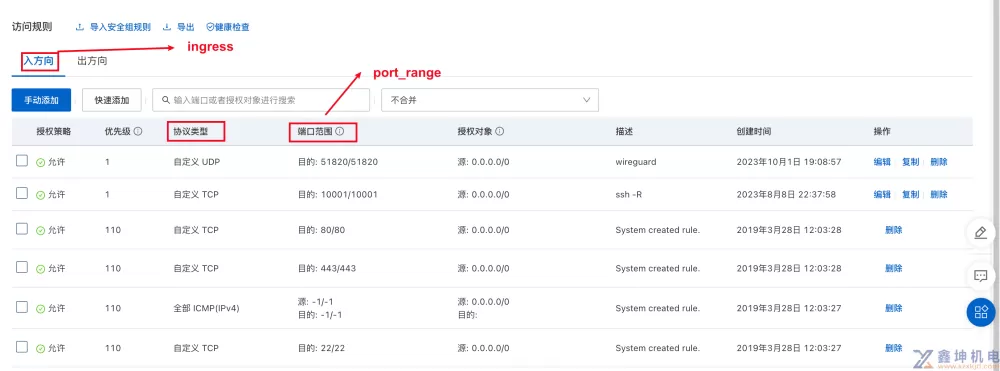Click the 全部 ICMP(IPv4) protocol cell

pos(207,308)
